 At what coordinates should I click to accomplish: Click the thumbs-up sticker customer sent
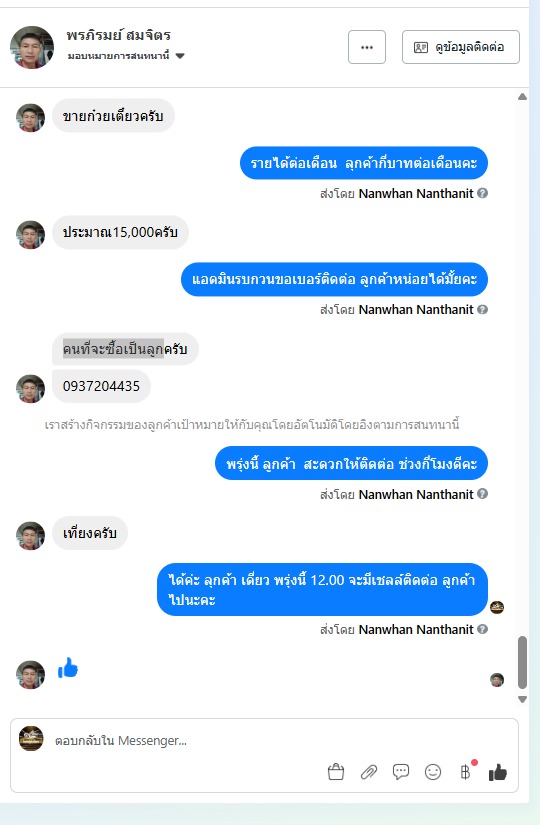click(x=68, y=668)
